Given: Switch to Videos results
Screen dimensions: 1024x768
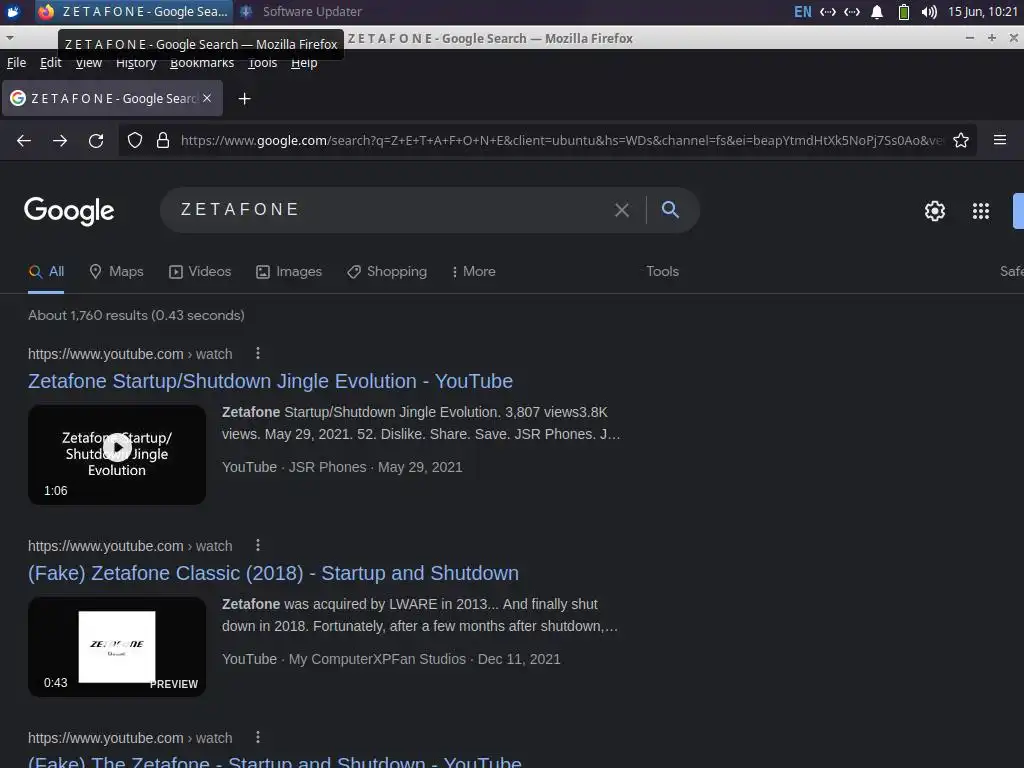Looking at the screenshot, I should point(200,272).
